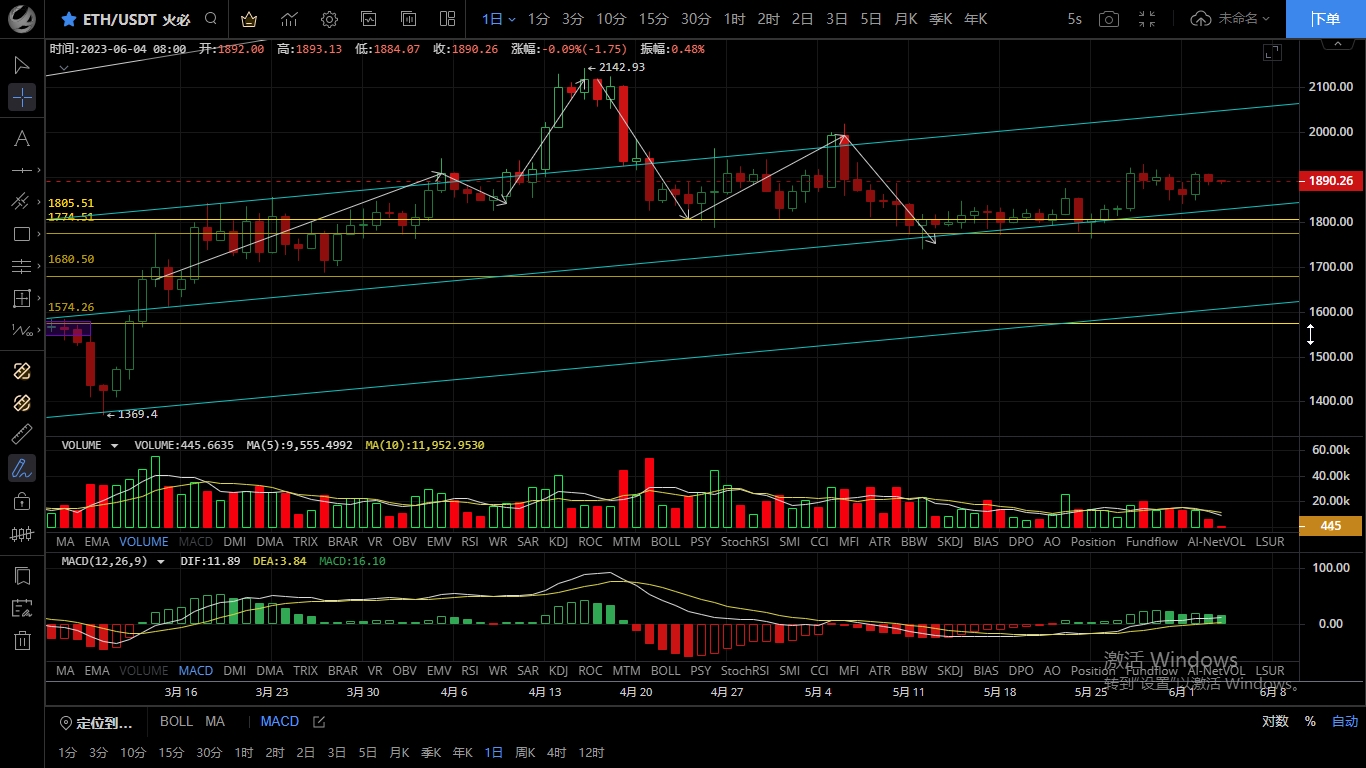Select the arrow cursor tool

pos(22,65)
